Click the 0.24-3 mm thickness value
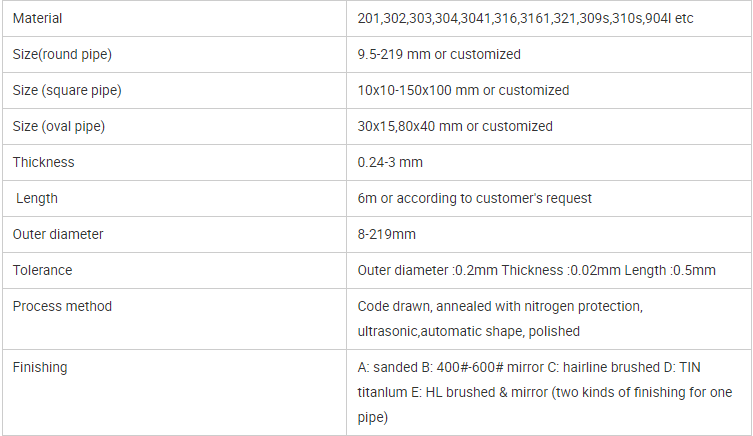753x436 pixels. coord(390,162)
